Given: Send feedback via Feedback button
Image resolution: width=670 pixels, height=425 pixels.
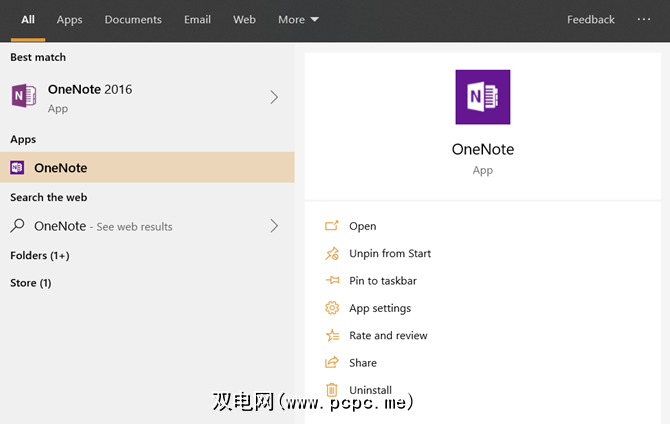Looking at the screenshot, I should [x=590, y=20].
